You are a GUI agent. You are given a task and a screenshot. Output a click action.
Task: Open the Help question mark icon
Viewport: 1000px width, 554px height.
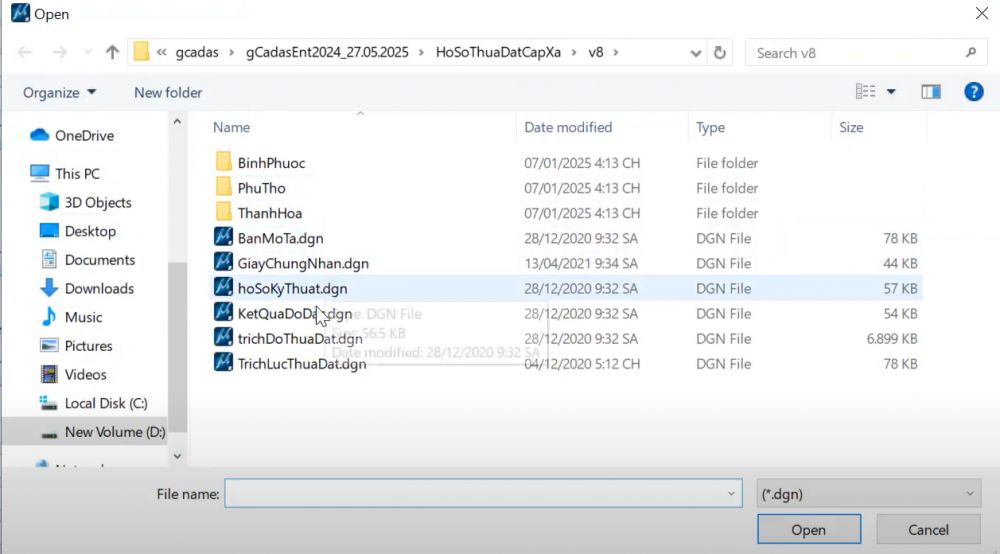tap(973, 92)
